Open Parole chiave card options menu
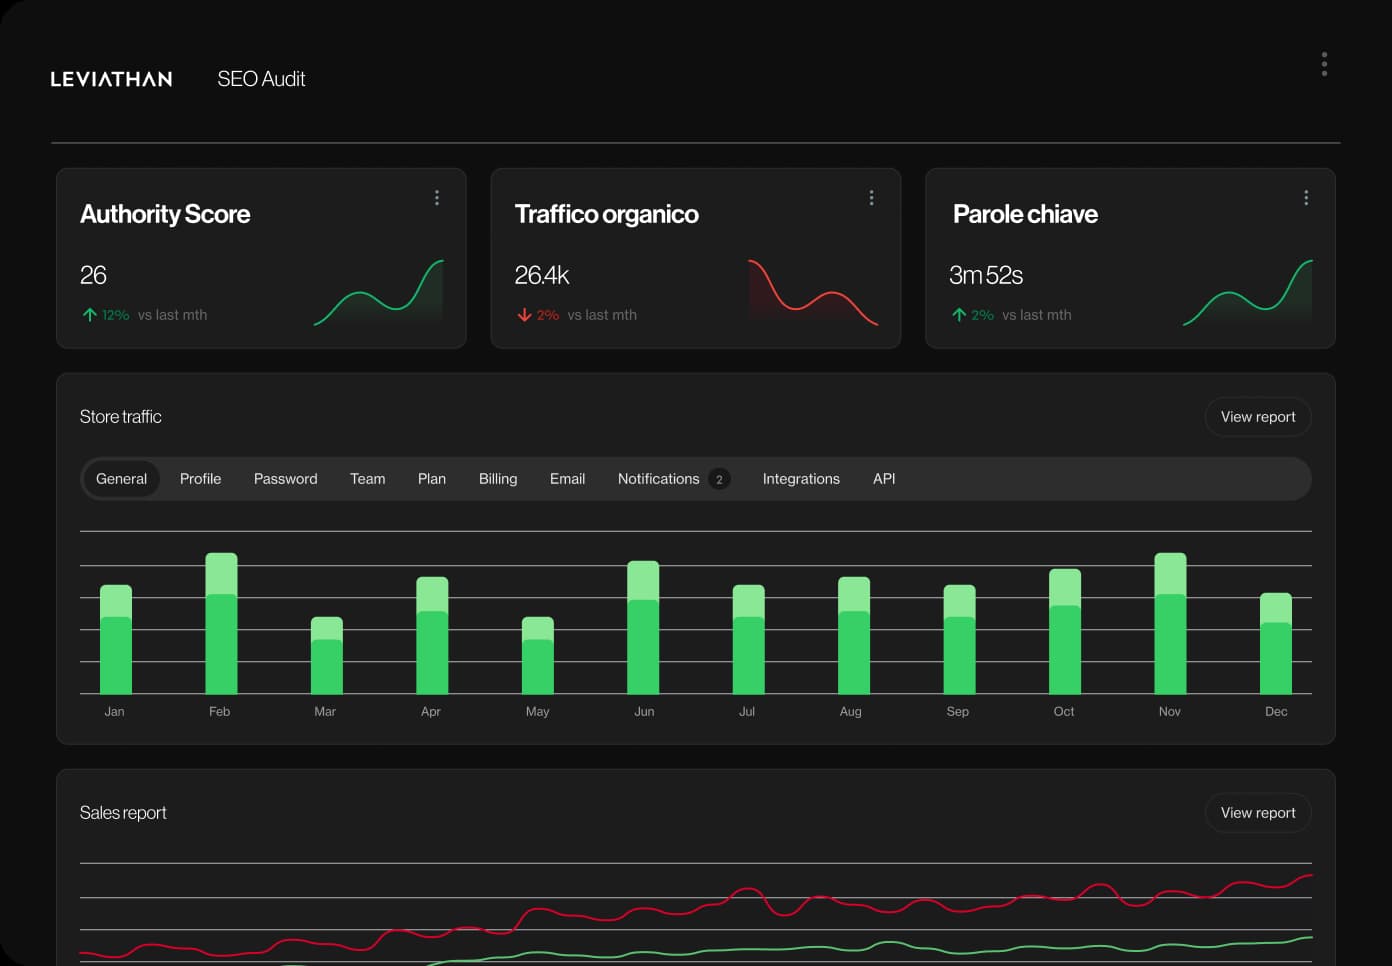The height and width of the screenshot is (966, 1392). [1306, 198]
